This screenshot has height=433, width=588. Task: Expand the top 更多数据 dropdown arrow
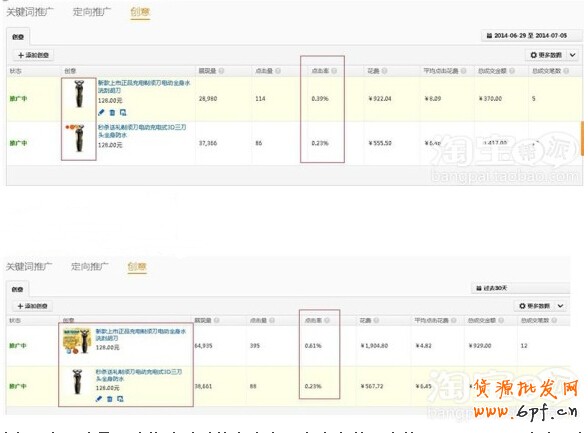click(x=573, y=55)
